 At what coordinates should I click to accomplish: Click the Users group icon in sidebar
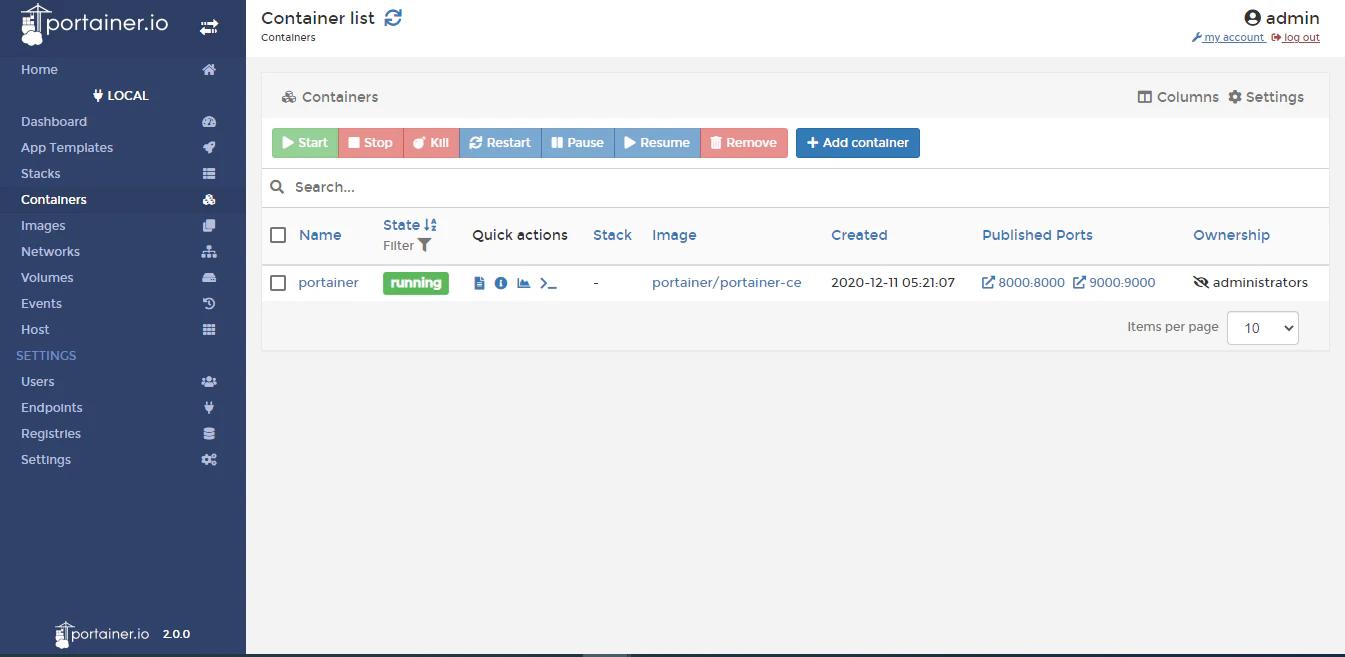209,382
